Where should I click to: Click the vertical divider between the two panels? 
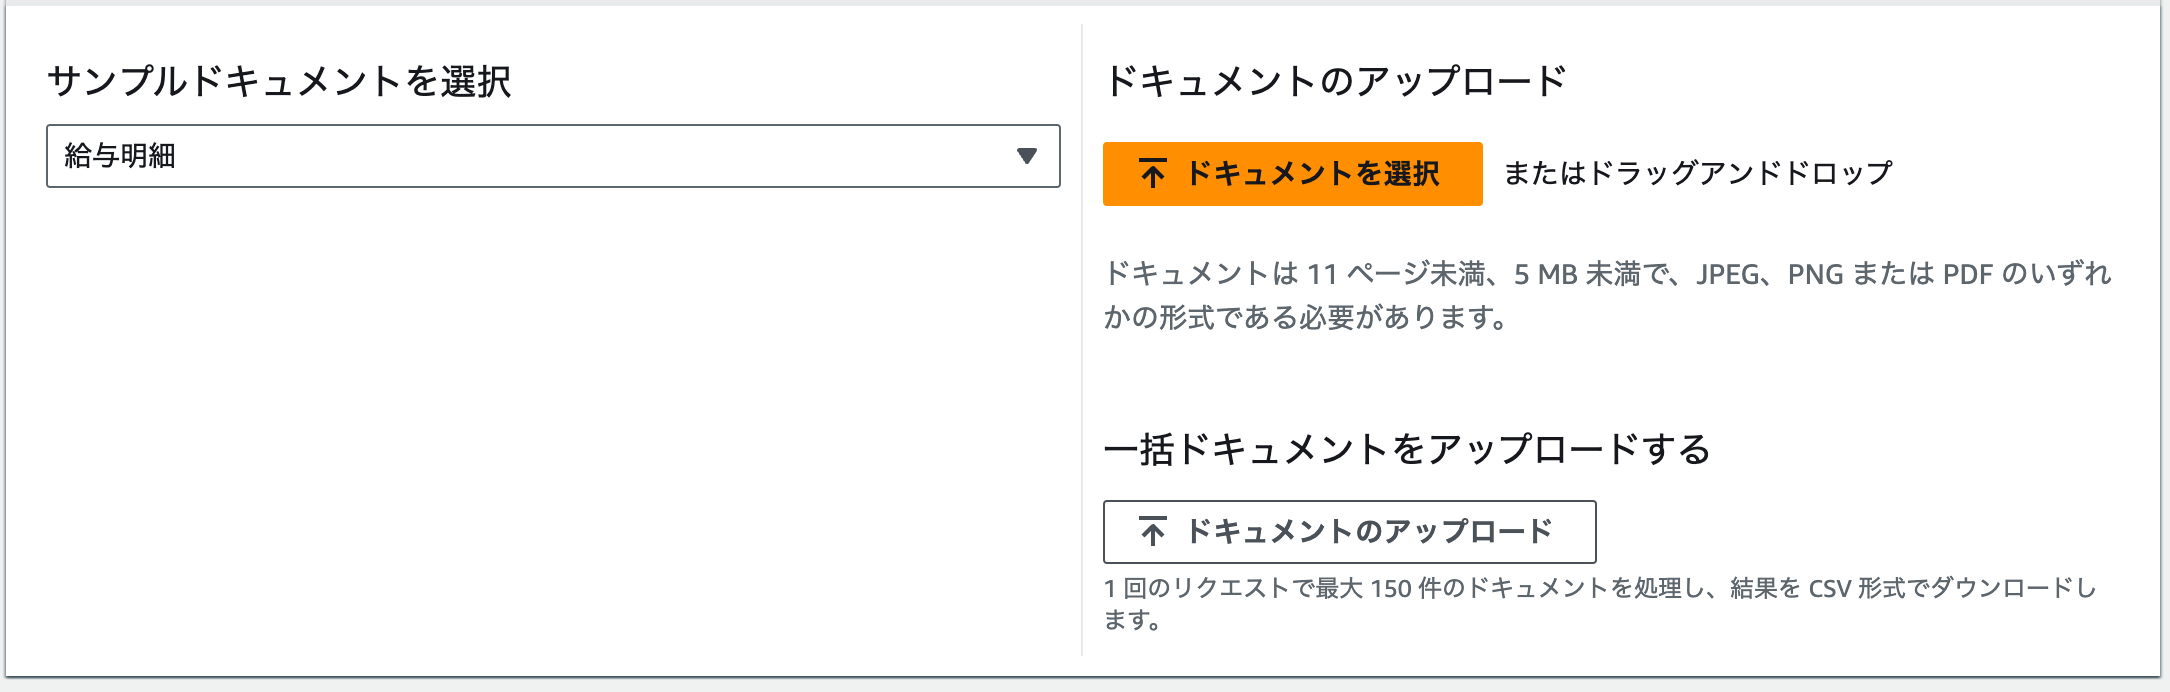pos(1082,340)
